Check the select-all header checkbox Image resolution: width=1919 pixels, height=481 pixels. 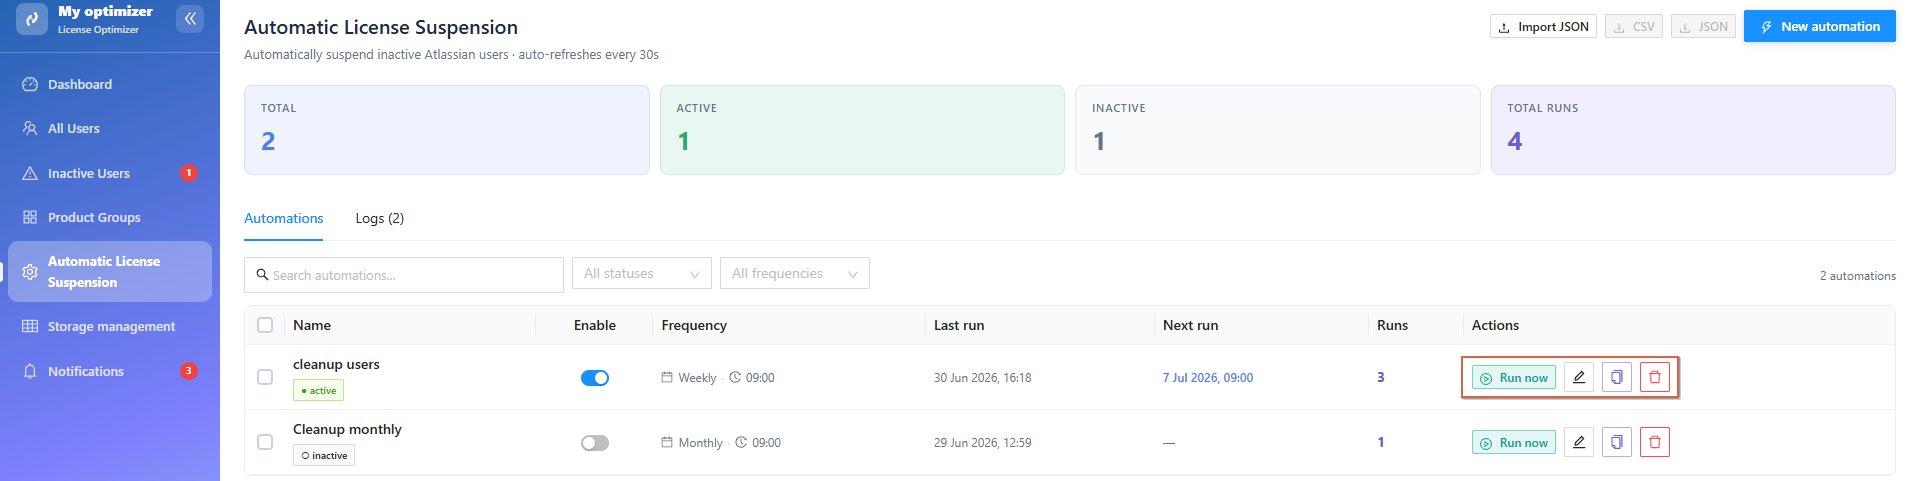coord(265,325)
